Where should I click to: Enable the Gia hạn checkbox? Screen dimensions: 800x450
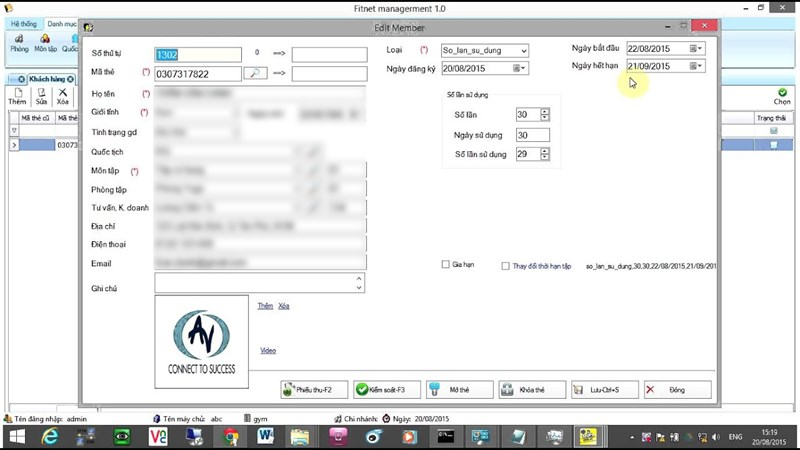click(x=445, y=265)
